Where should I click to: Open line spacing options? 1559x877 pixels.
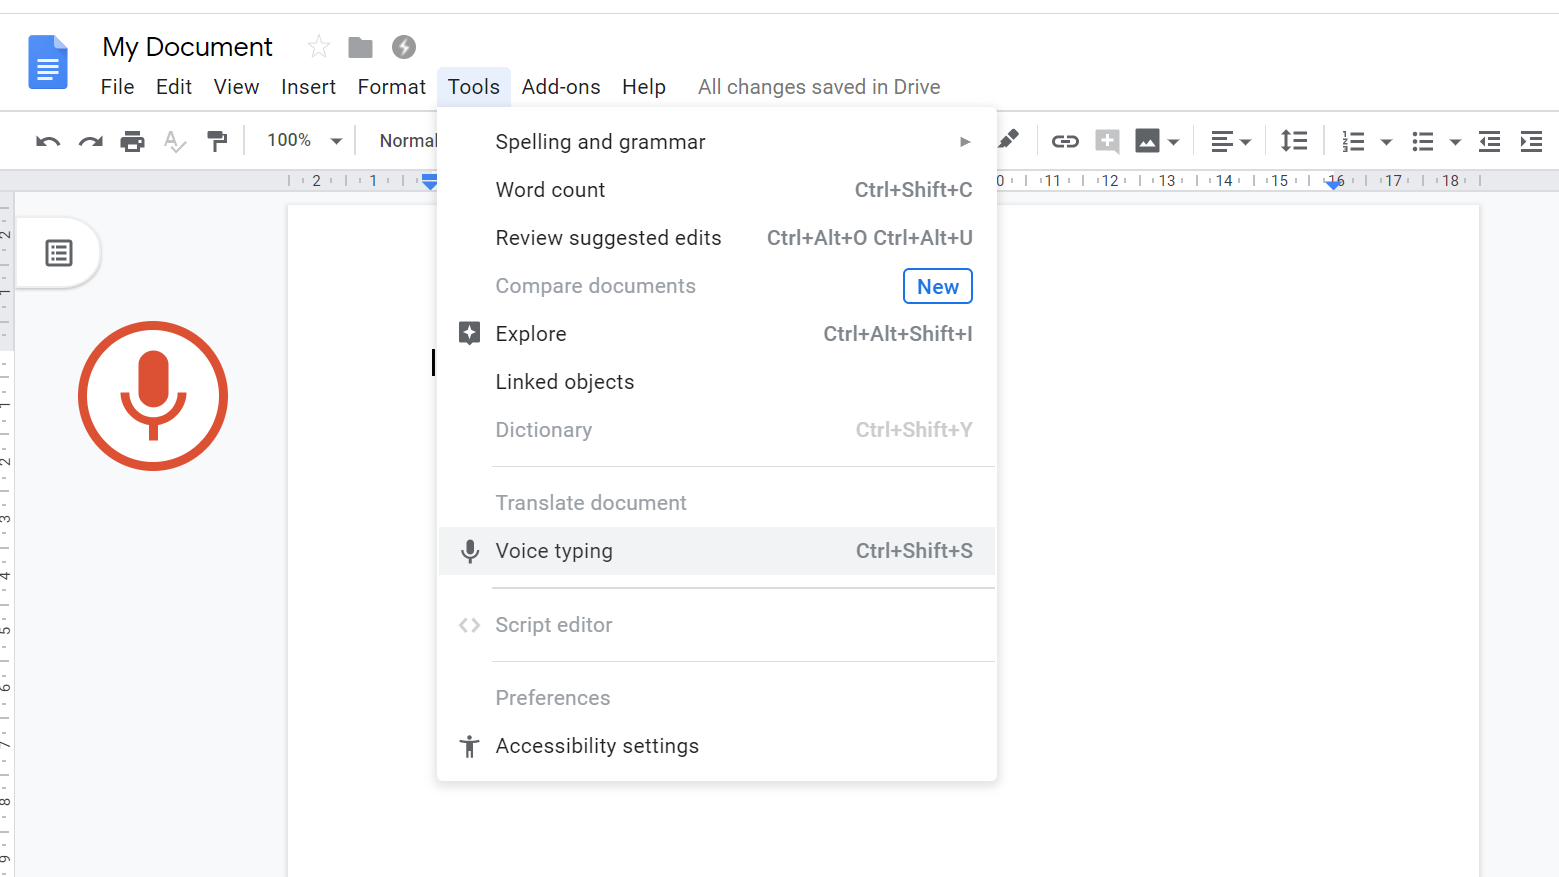tap(1294, 141)
